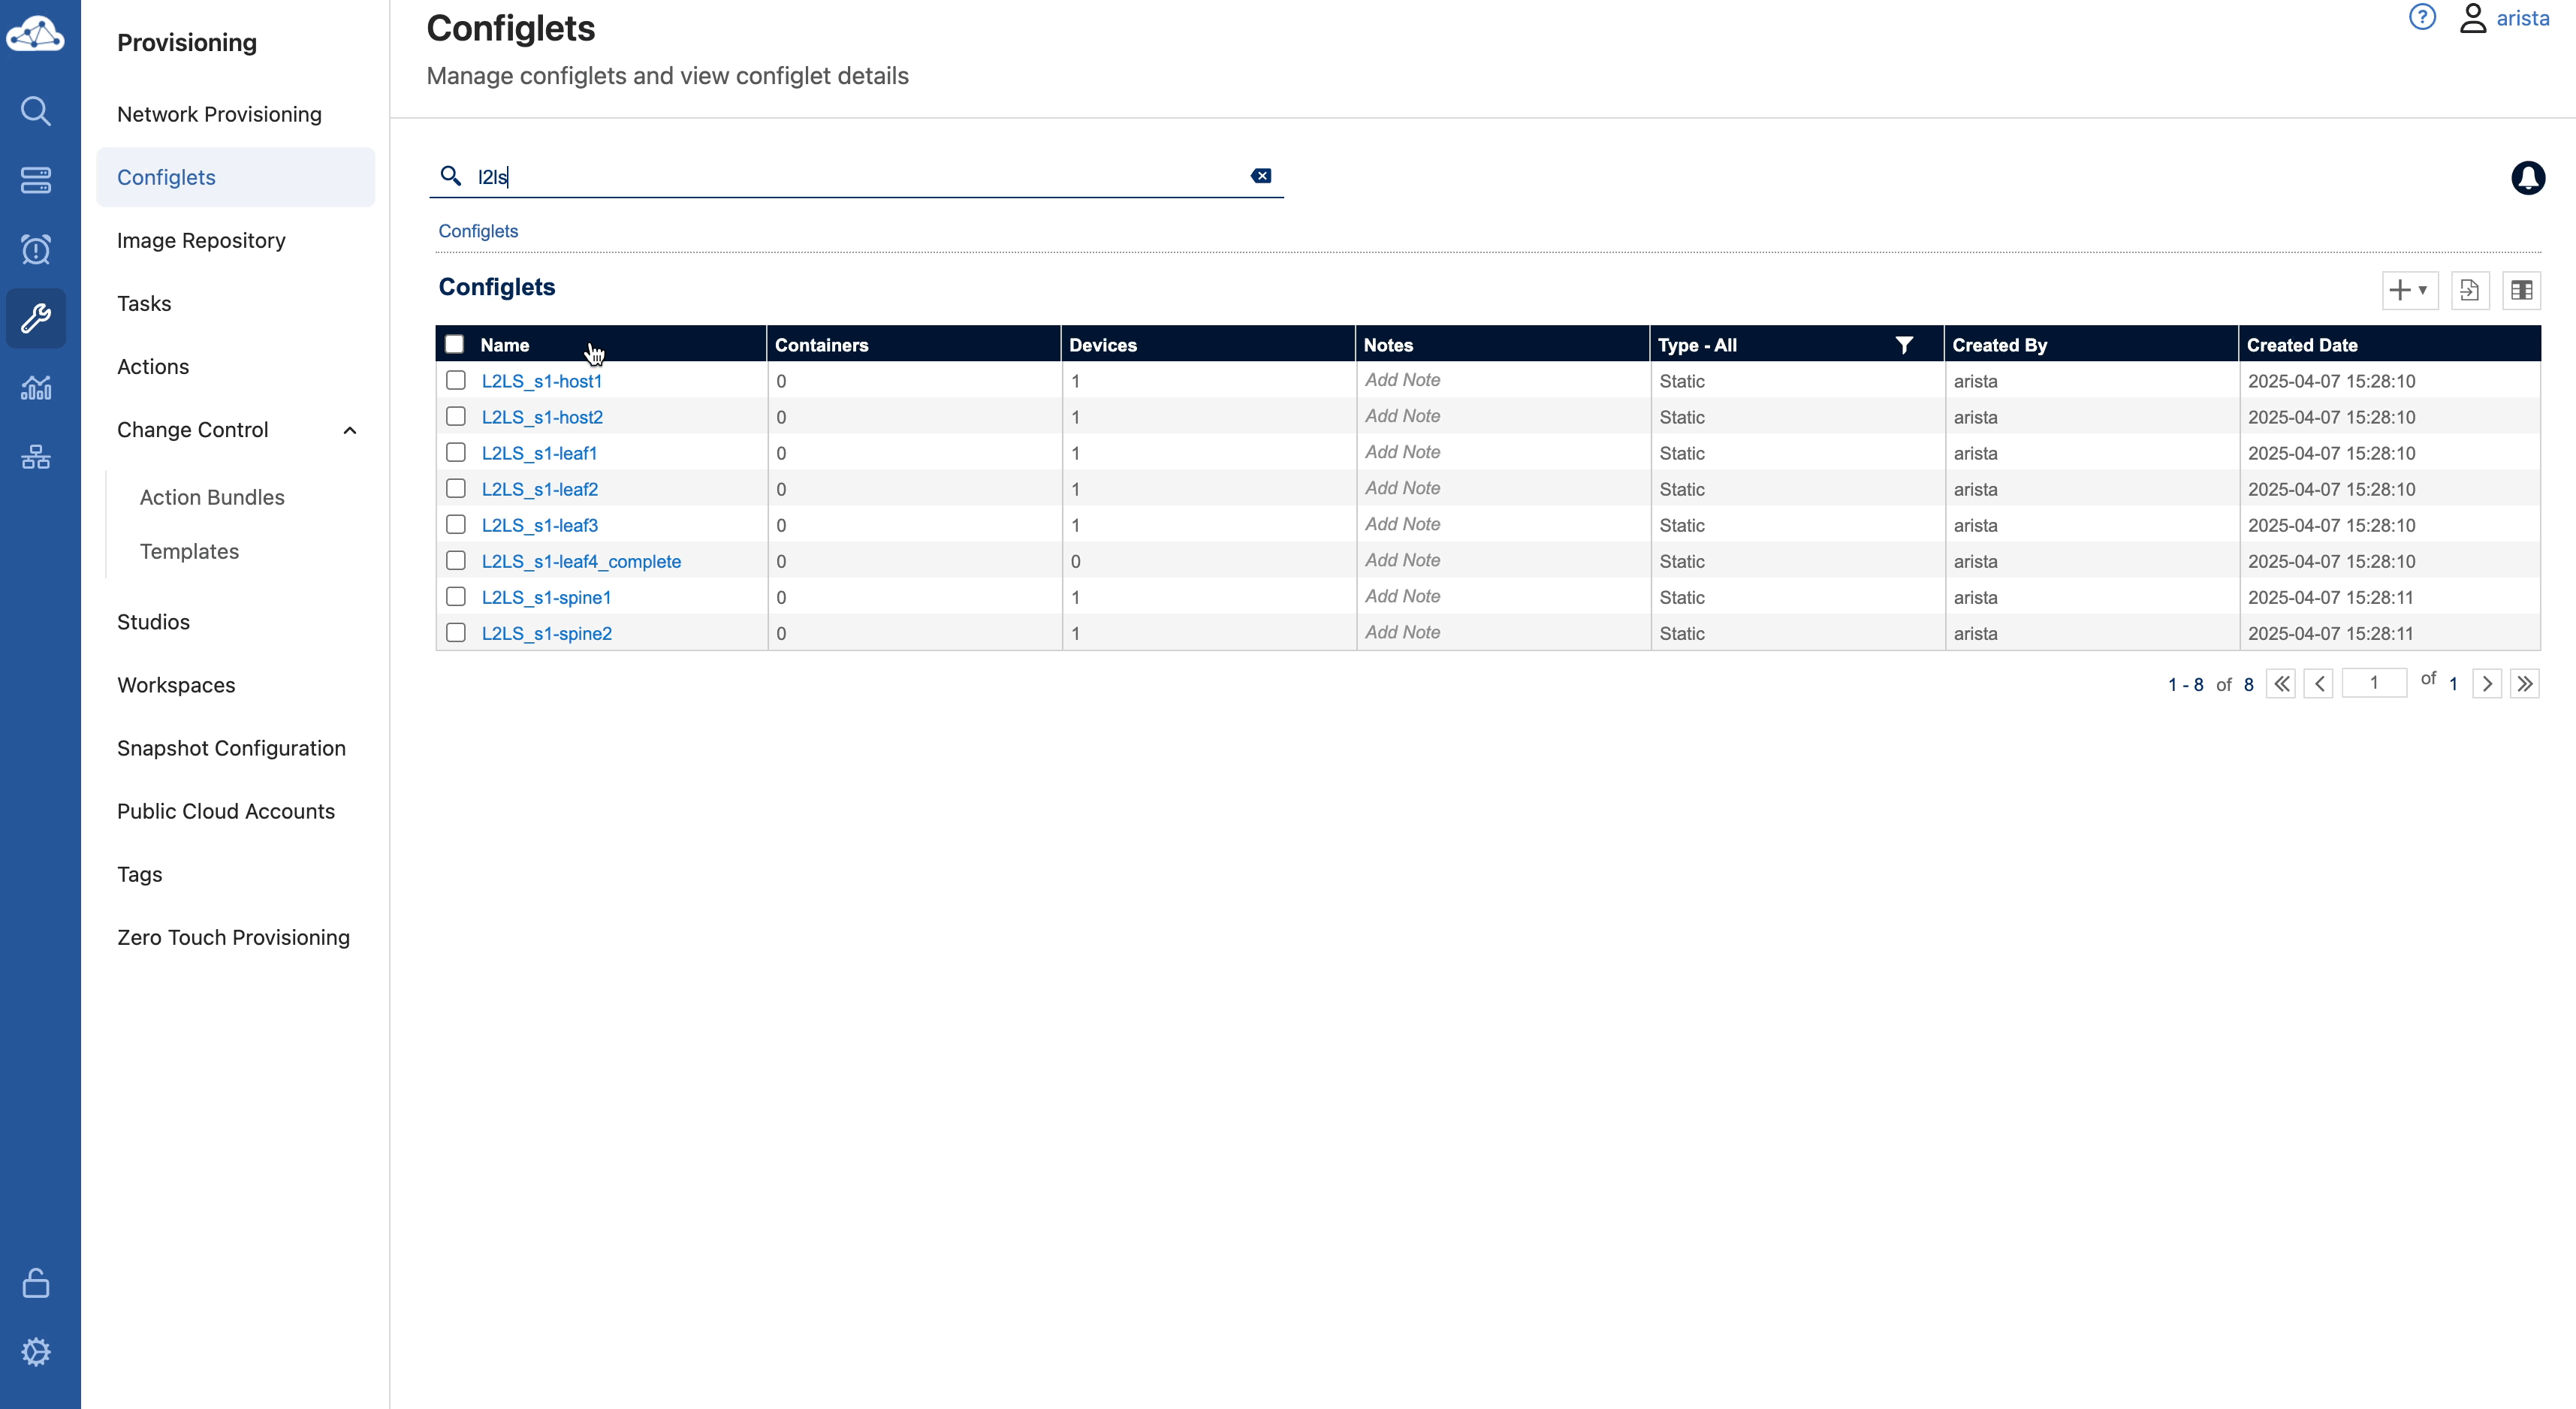
Task: Open the Settings gear in left rail
Action: [36, 1352]
